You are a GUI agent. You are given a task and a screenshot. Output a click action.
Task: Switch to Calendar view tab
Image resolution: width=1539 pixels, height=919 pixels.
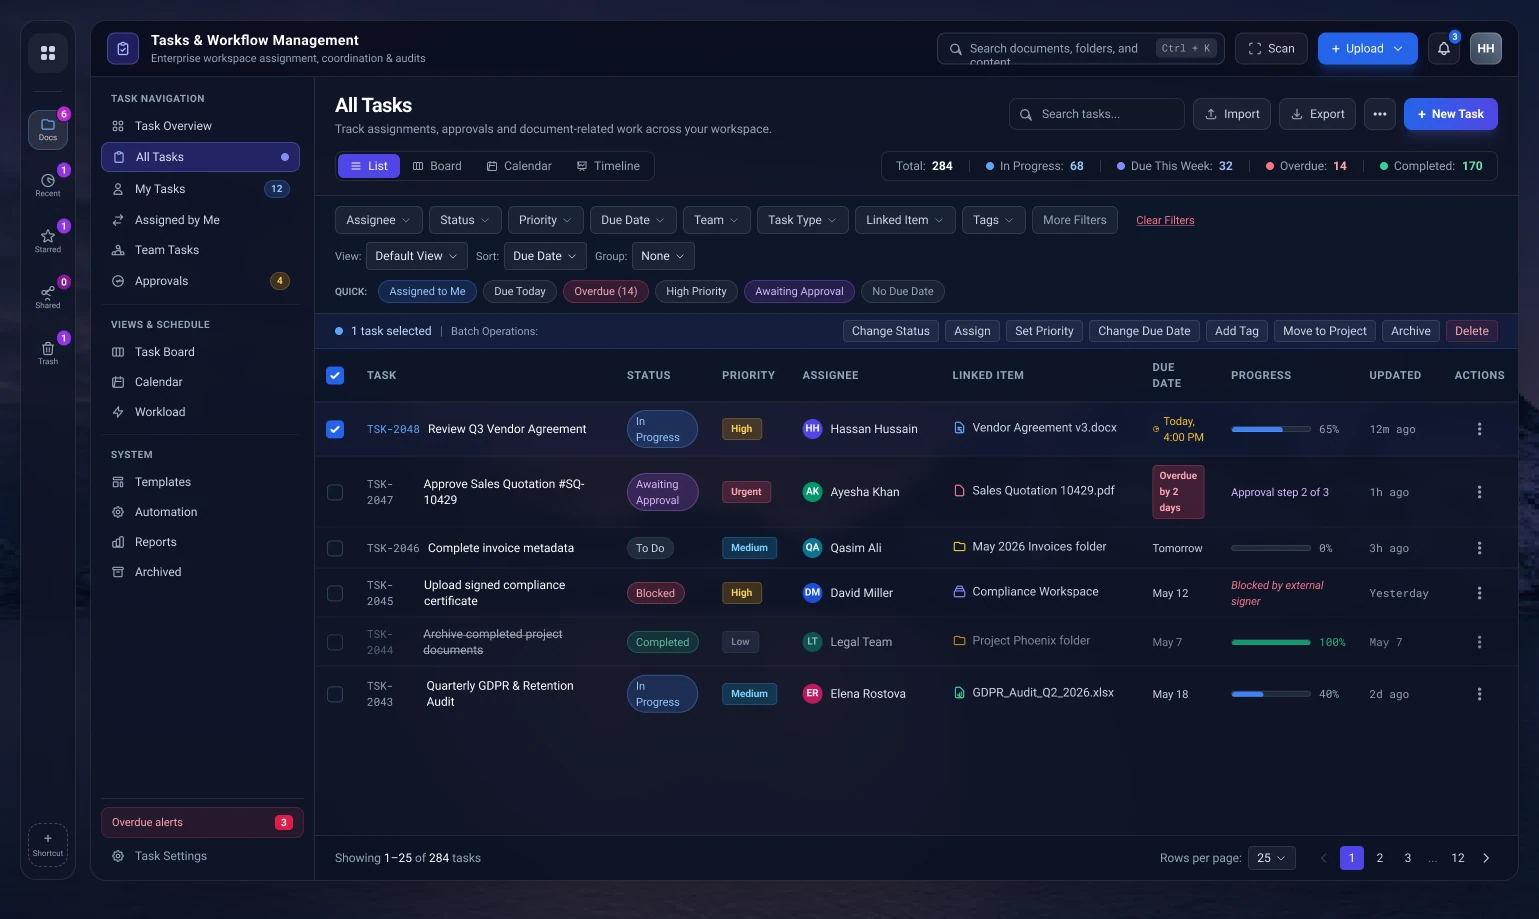click(519, 166)
